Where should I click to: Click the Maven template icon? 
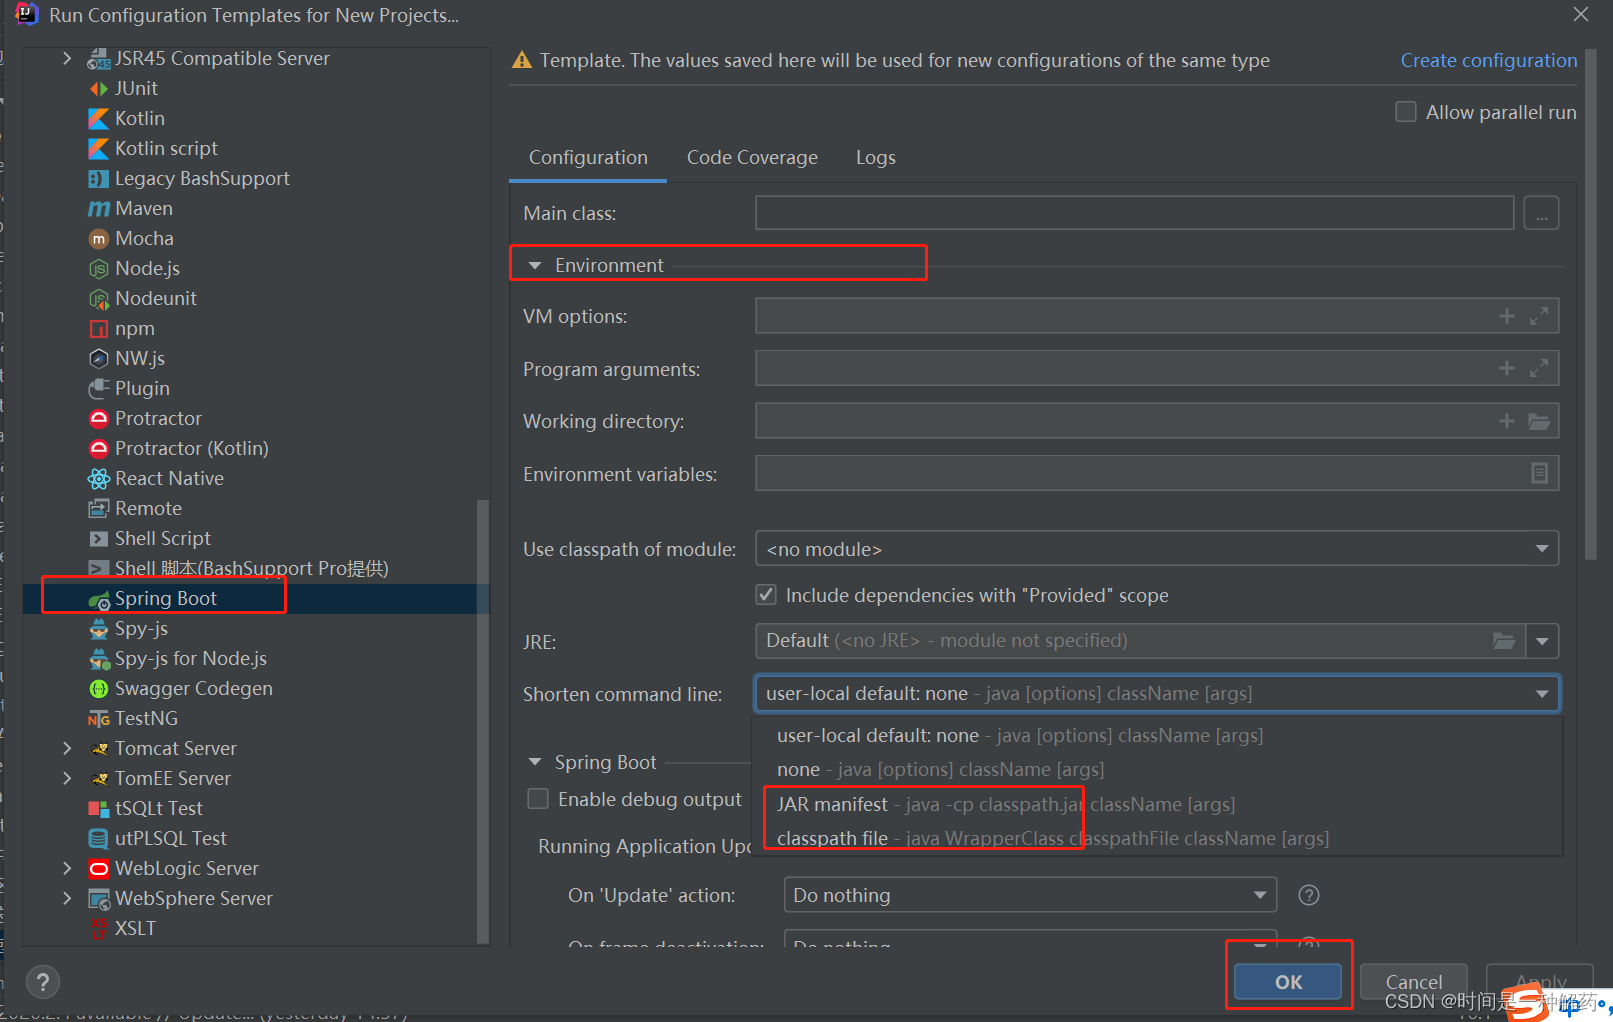point(99,208)
